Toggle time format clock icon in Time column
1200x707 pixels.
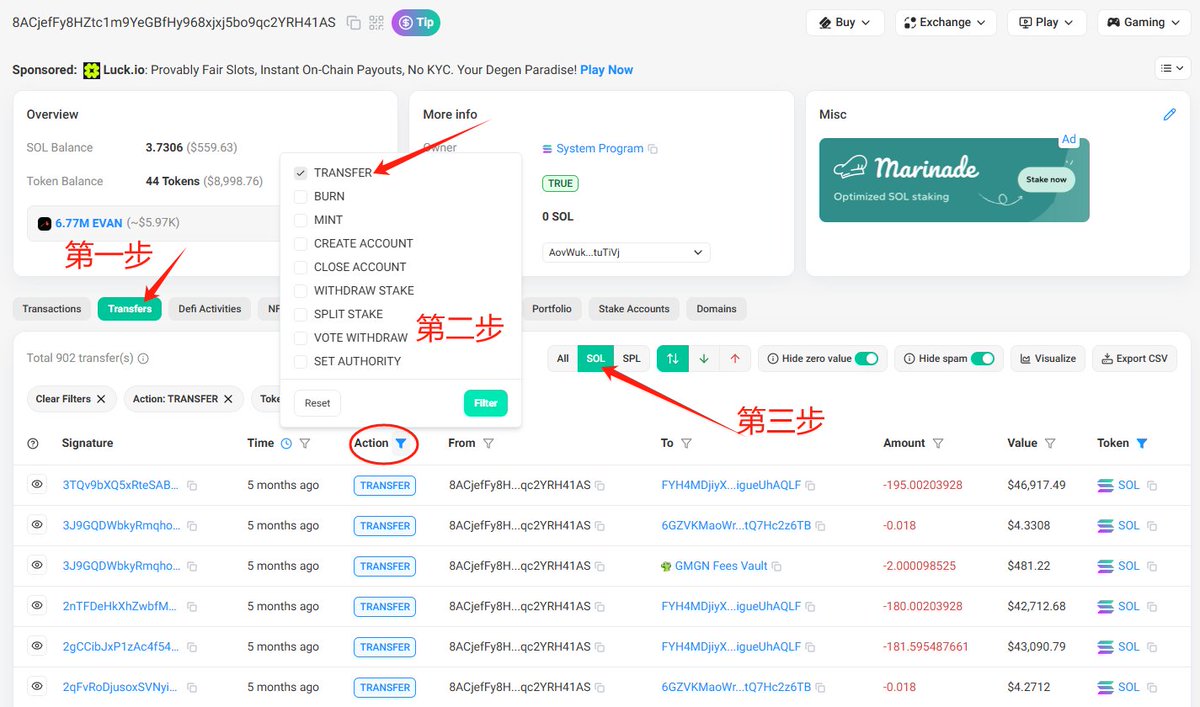pos(287,443)
